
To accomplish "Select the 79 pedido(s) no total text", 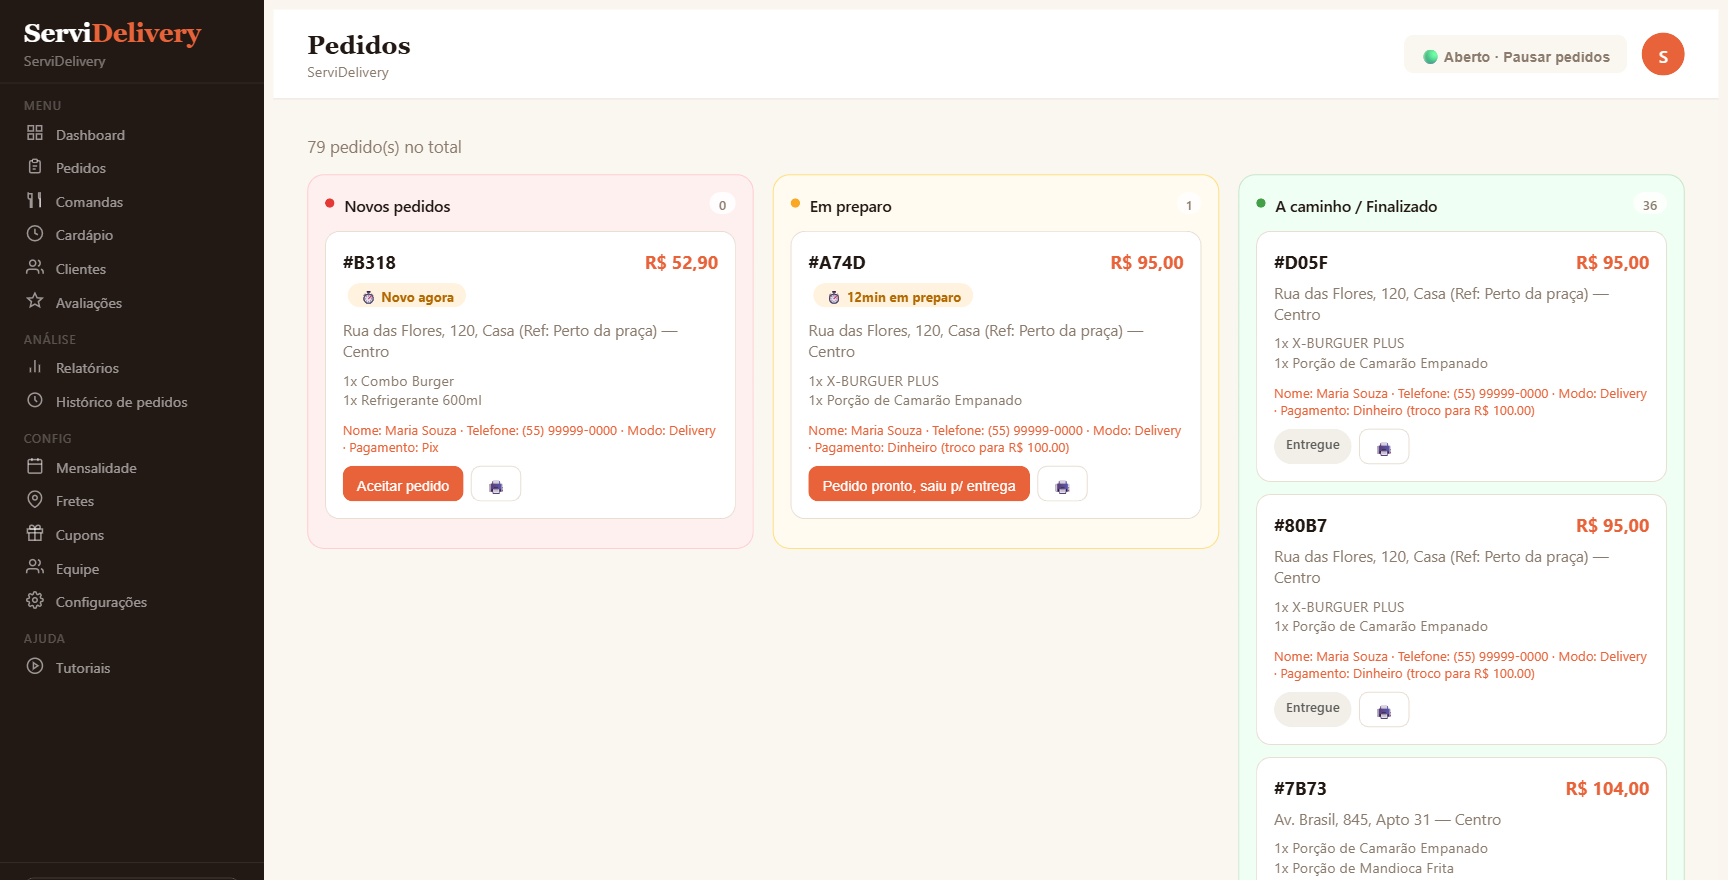I will click(x=384, y=147).
